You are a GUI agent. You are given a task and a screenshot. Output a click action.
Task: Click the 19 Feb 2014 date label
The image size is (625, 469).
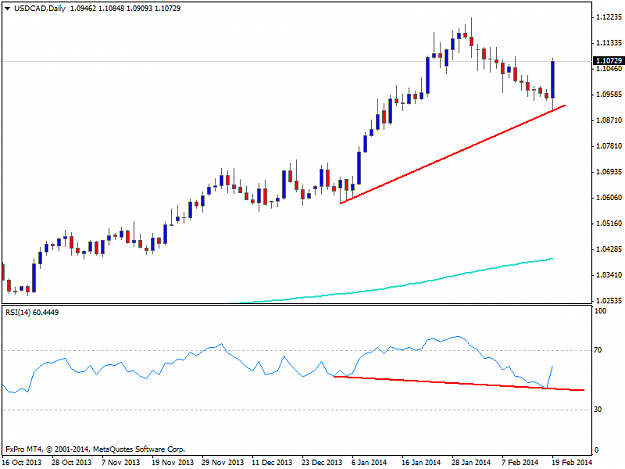(572, 463)
